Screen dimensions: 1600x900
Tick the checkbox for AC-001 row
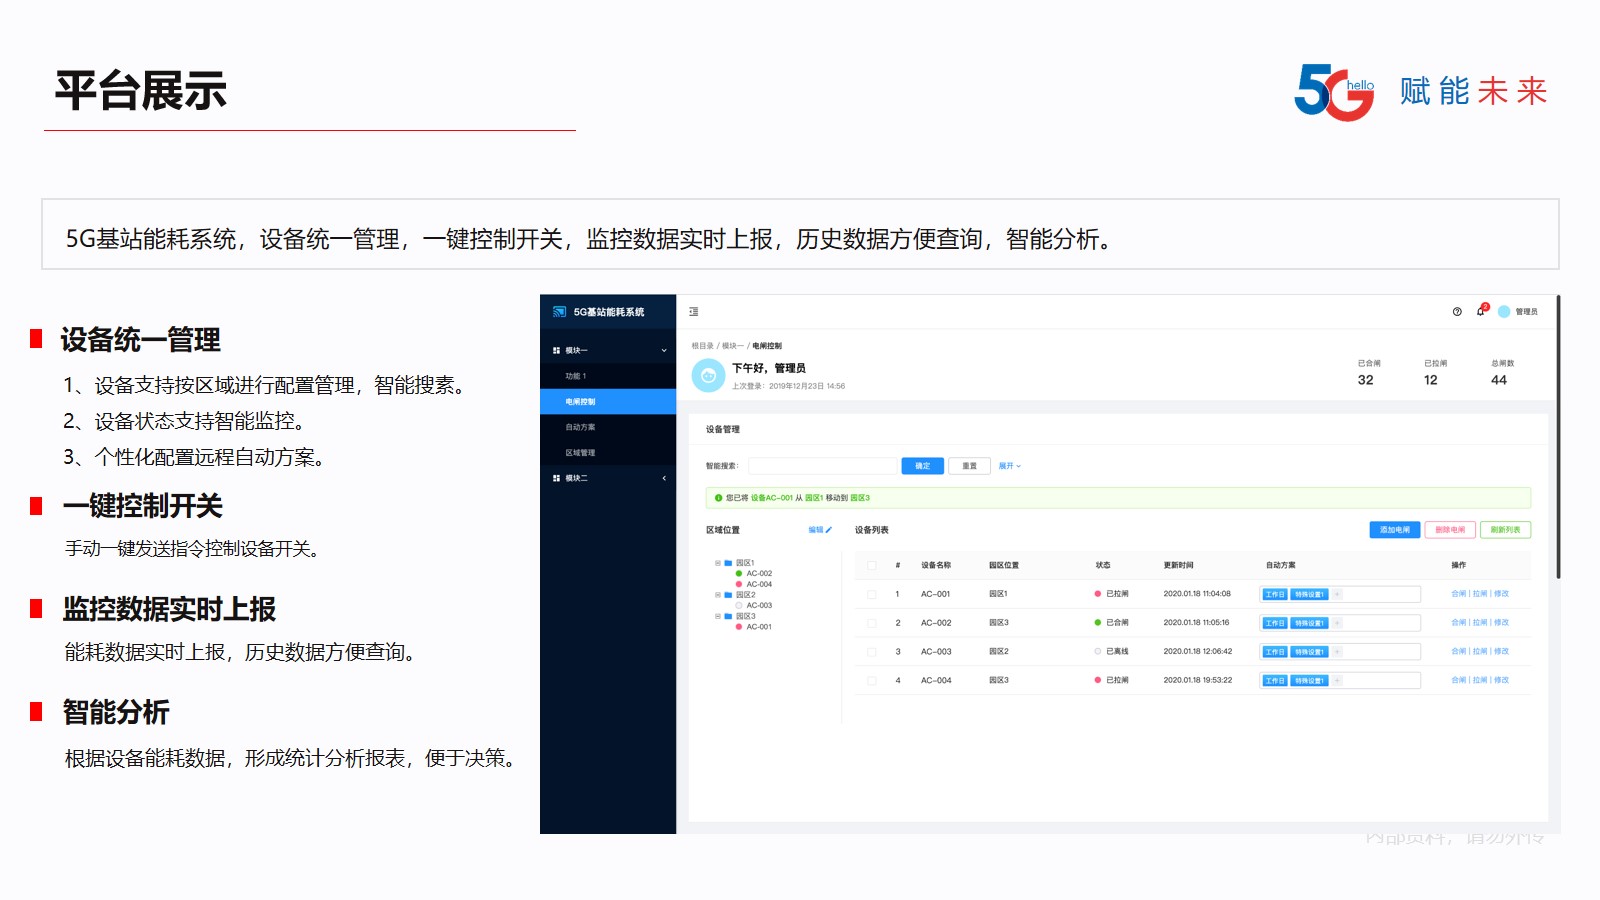(872, 594)
